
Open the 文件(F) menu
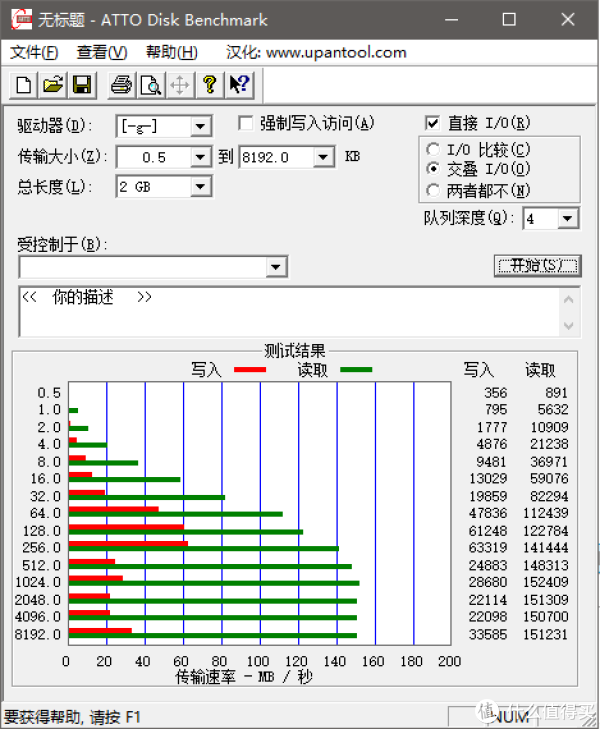tap(34, 53)
